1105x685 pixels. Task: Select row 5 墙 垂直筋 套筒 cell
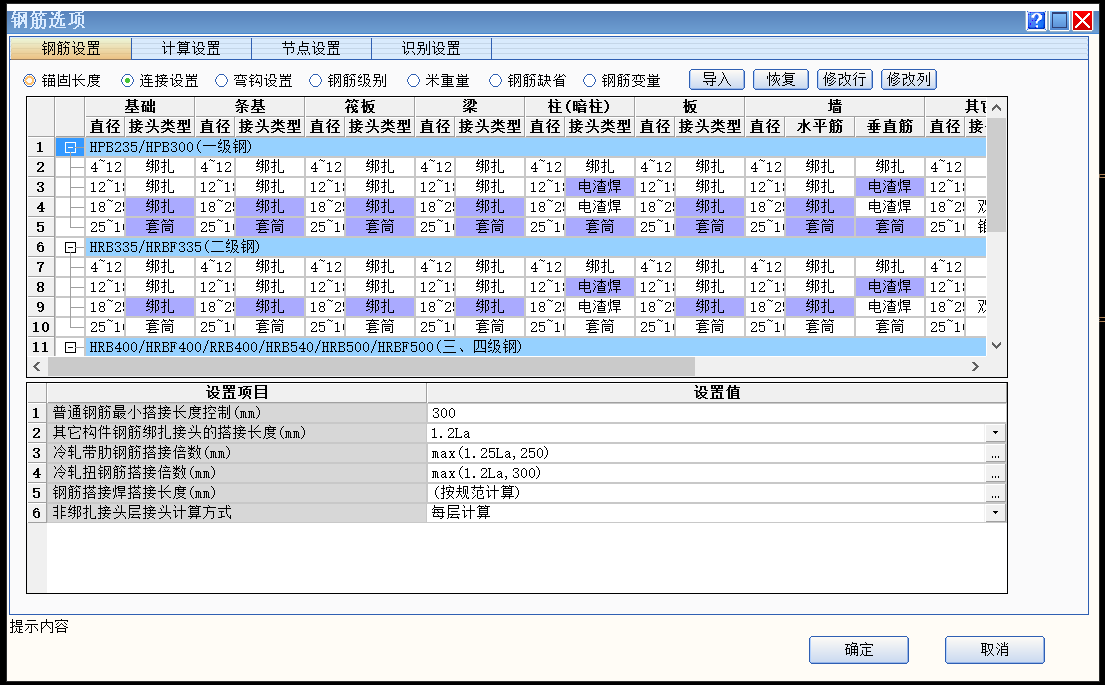[889, 227]
